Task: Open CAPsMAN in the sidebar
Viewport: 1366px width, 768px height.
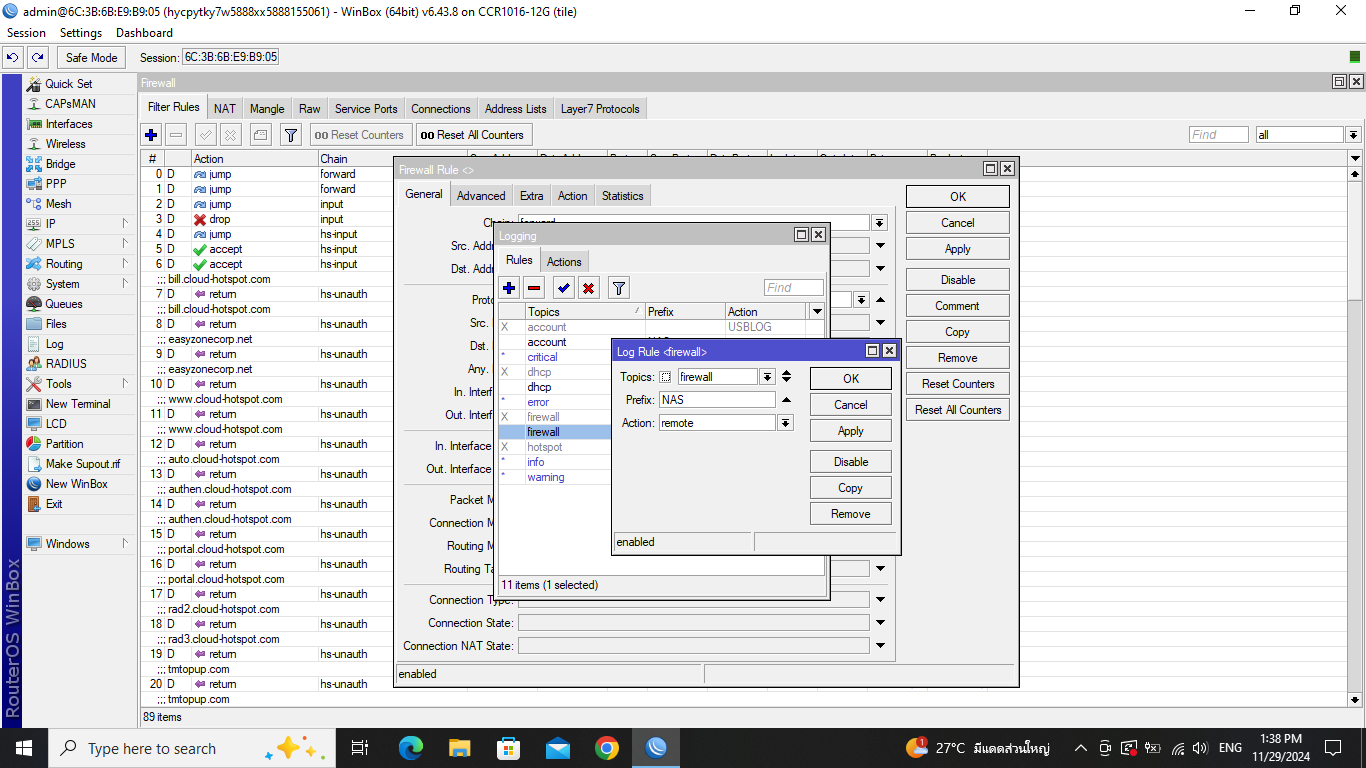Action: [70, 104]
